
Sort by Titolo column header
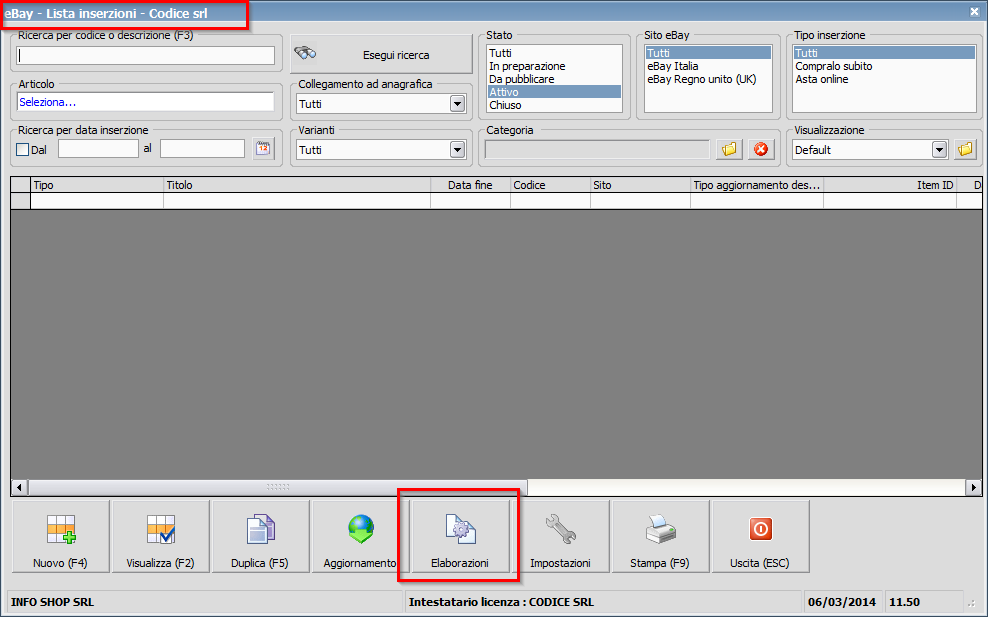click(297, 185)
